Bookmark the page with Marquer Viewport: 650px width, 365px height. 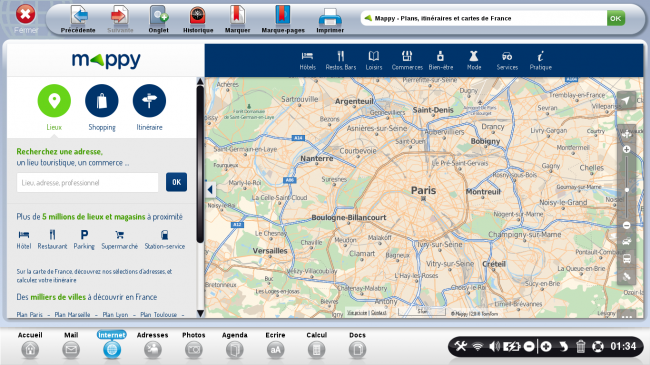point(237,19)
